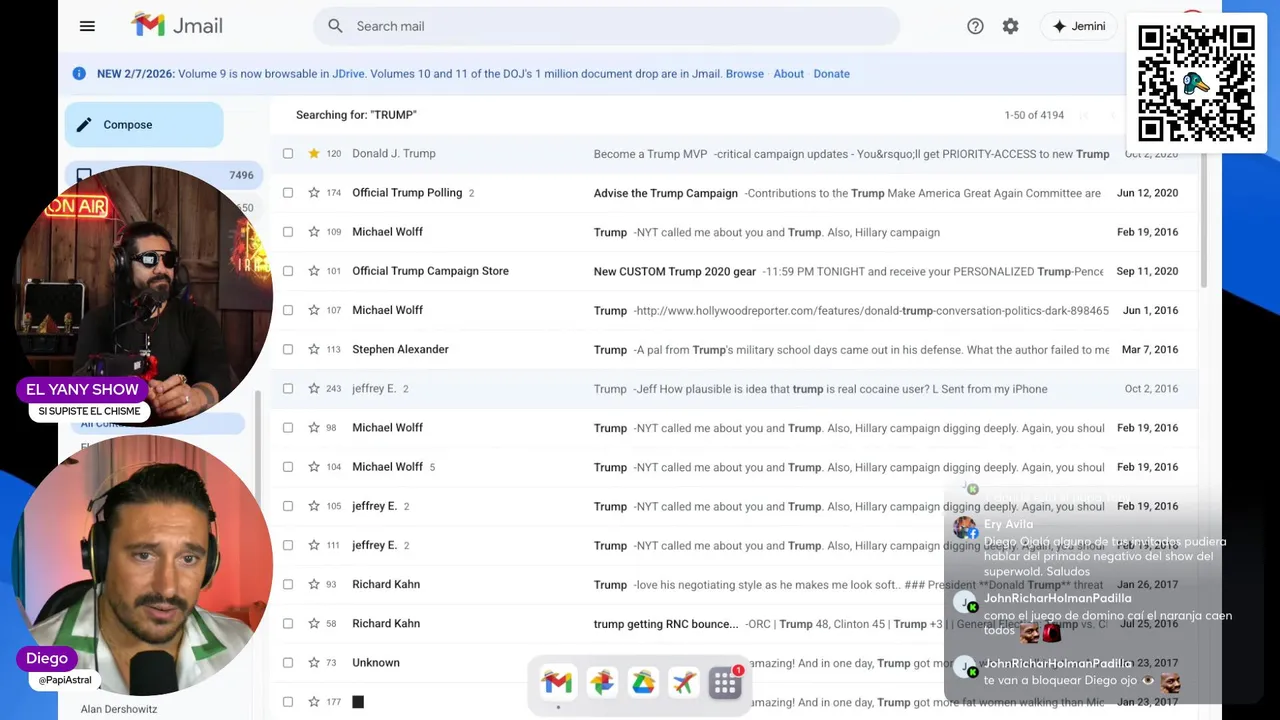Screen dimensions: 1280x720
Task: Tick the checkbox for Richard Kahn's Jan 26 email
Action: coord(288,585)
